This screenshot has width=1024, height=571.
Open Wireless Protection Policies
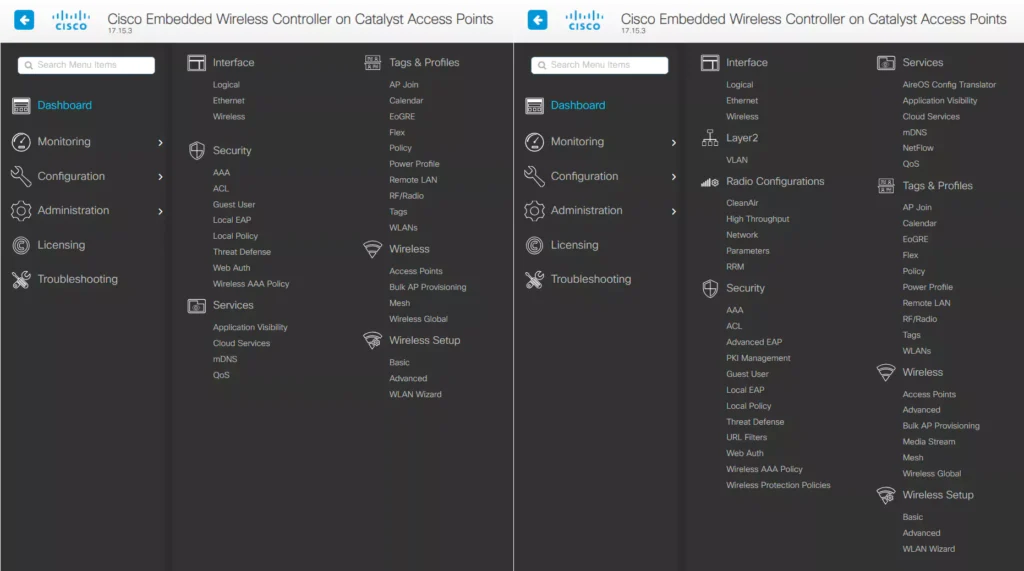[778, 485]
